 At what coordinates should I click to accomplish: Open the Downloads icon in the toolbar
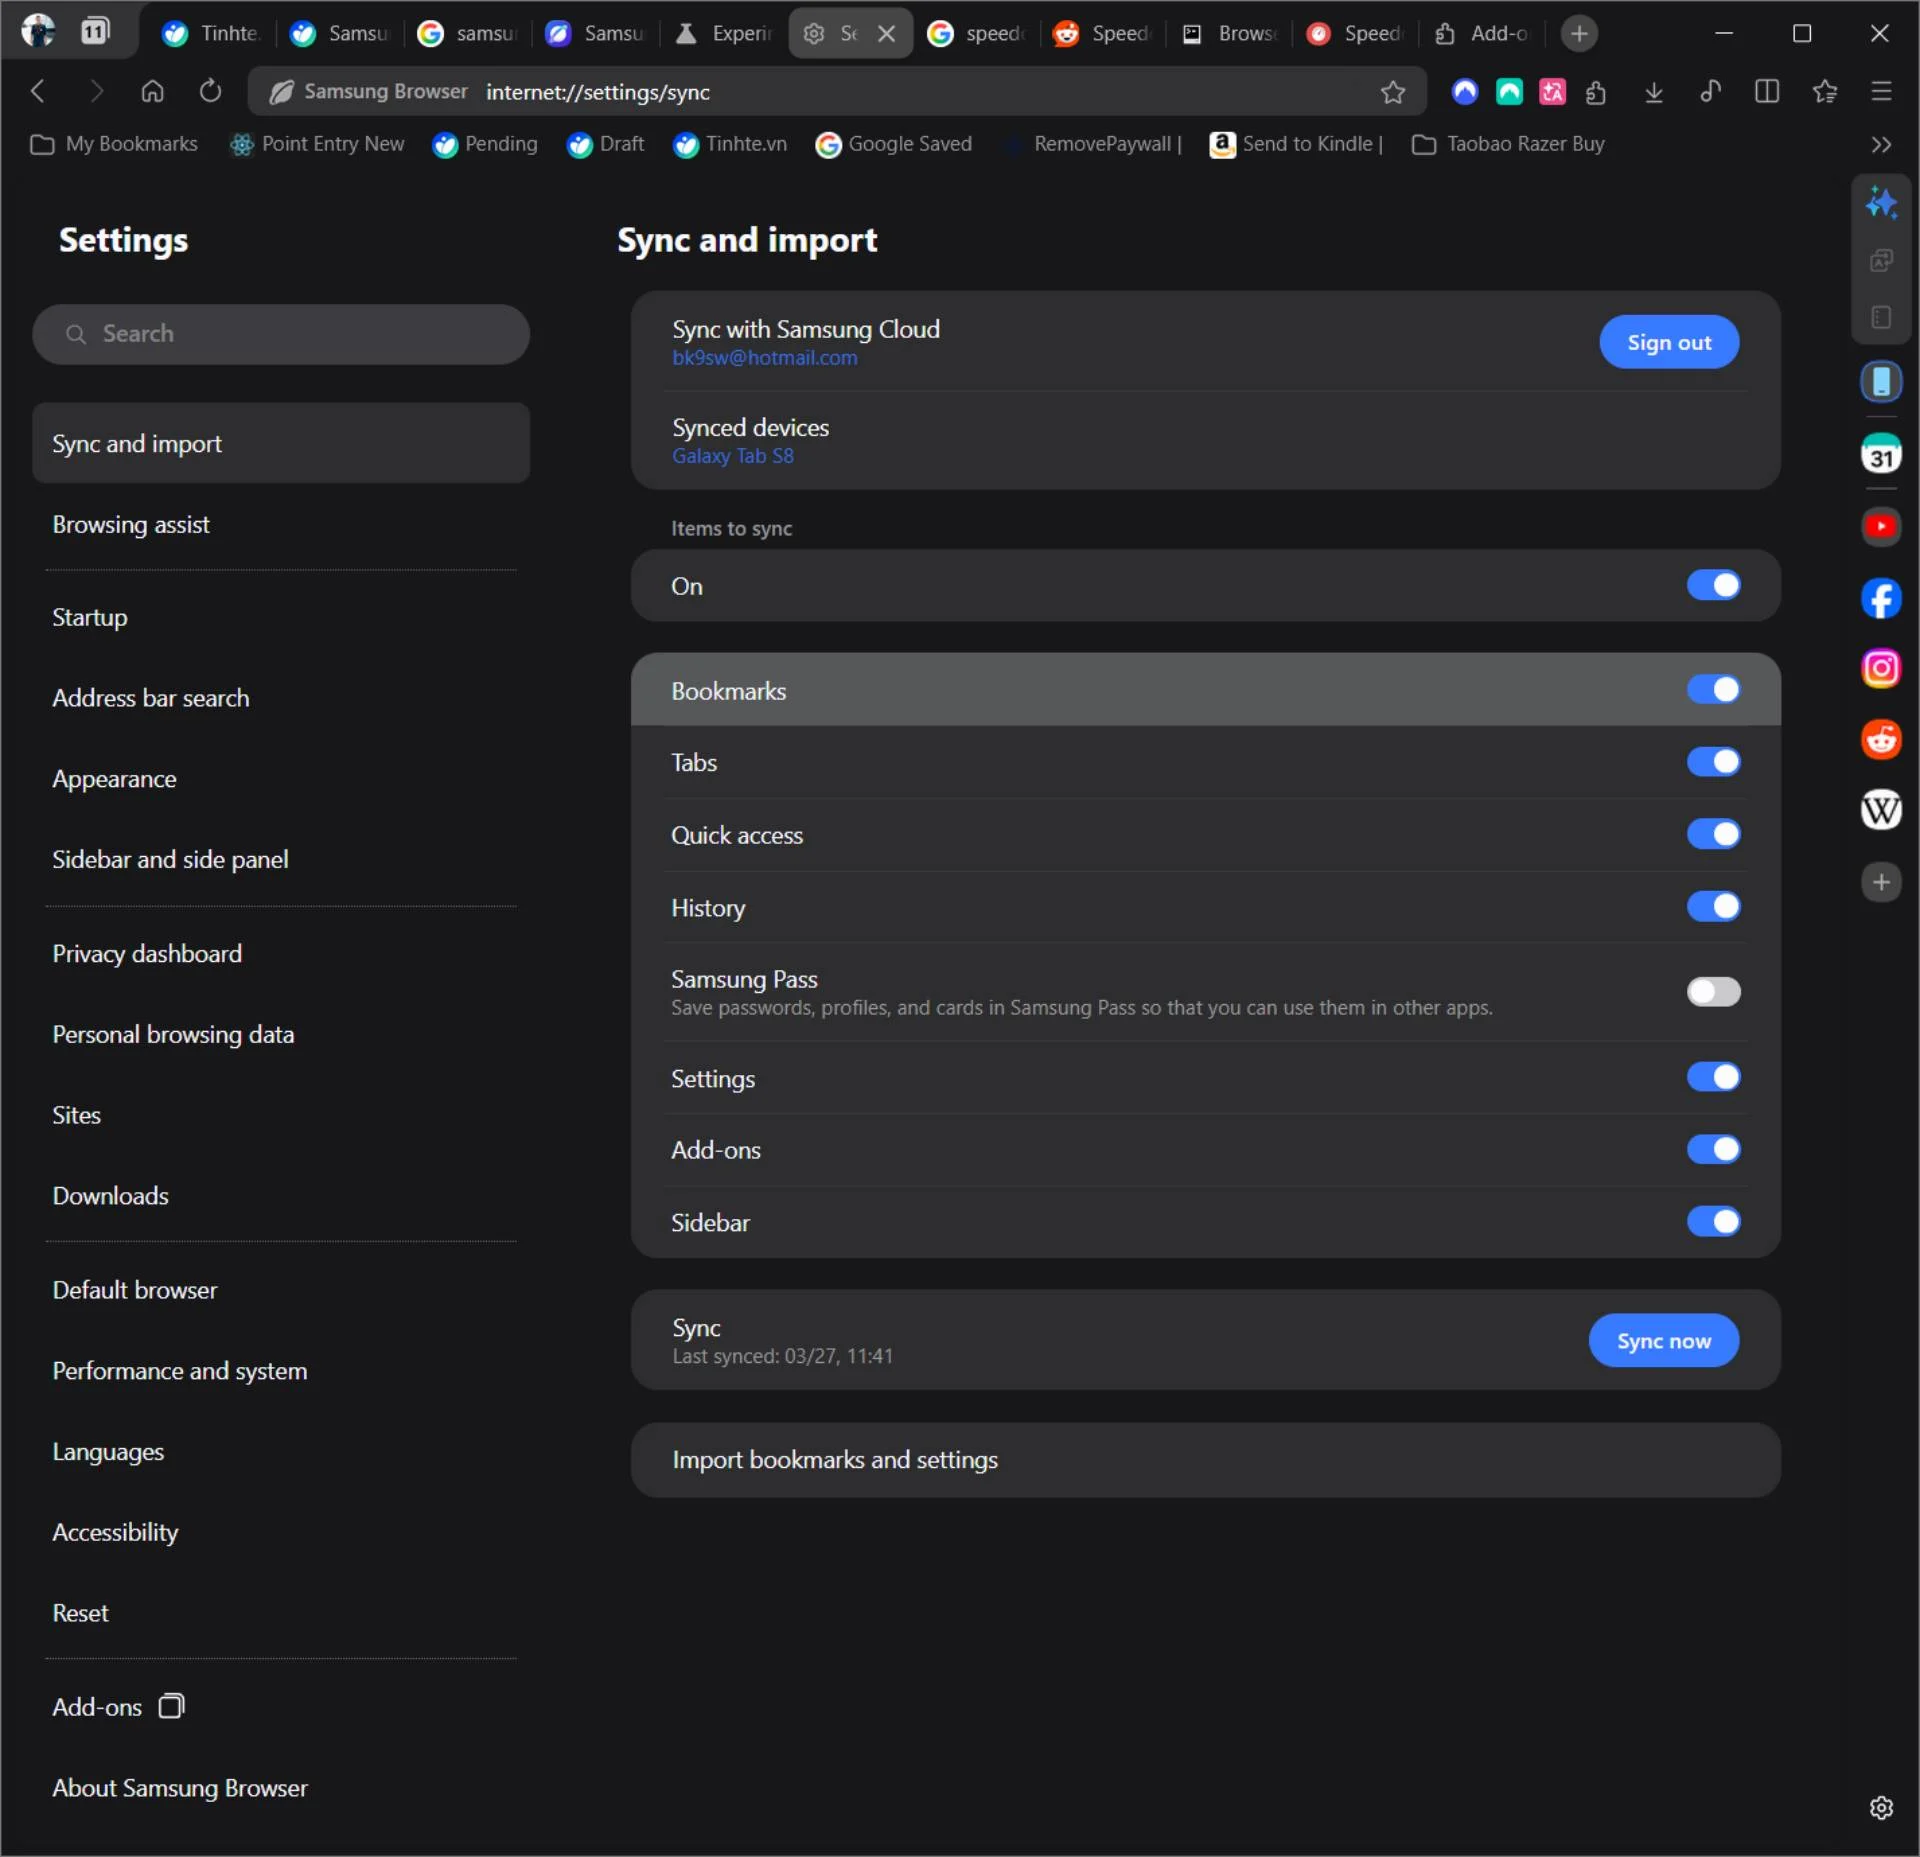click(x=1654, y=92)
